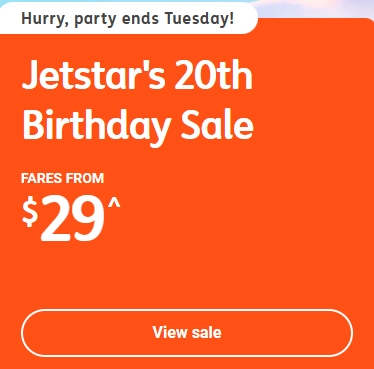The width and height of the screenshot is (374, 369).
Task: Select the FARES FROM label
Action: [62, 178]
